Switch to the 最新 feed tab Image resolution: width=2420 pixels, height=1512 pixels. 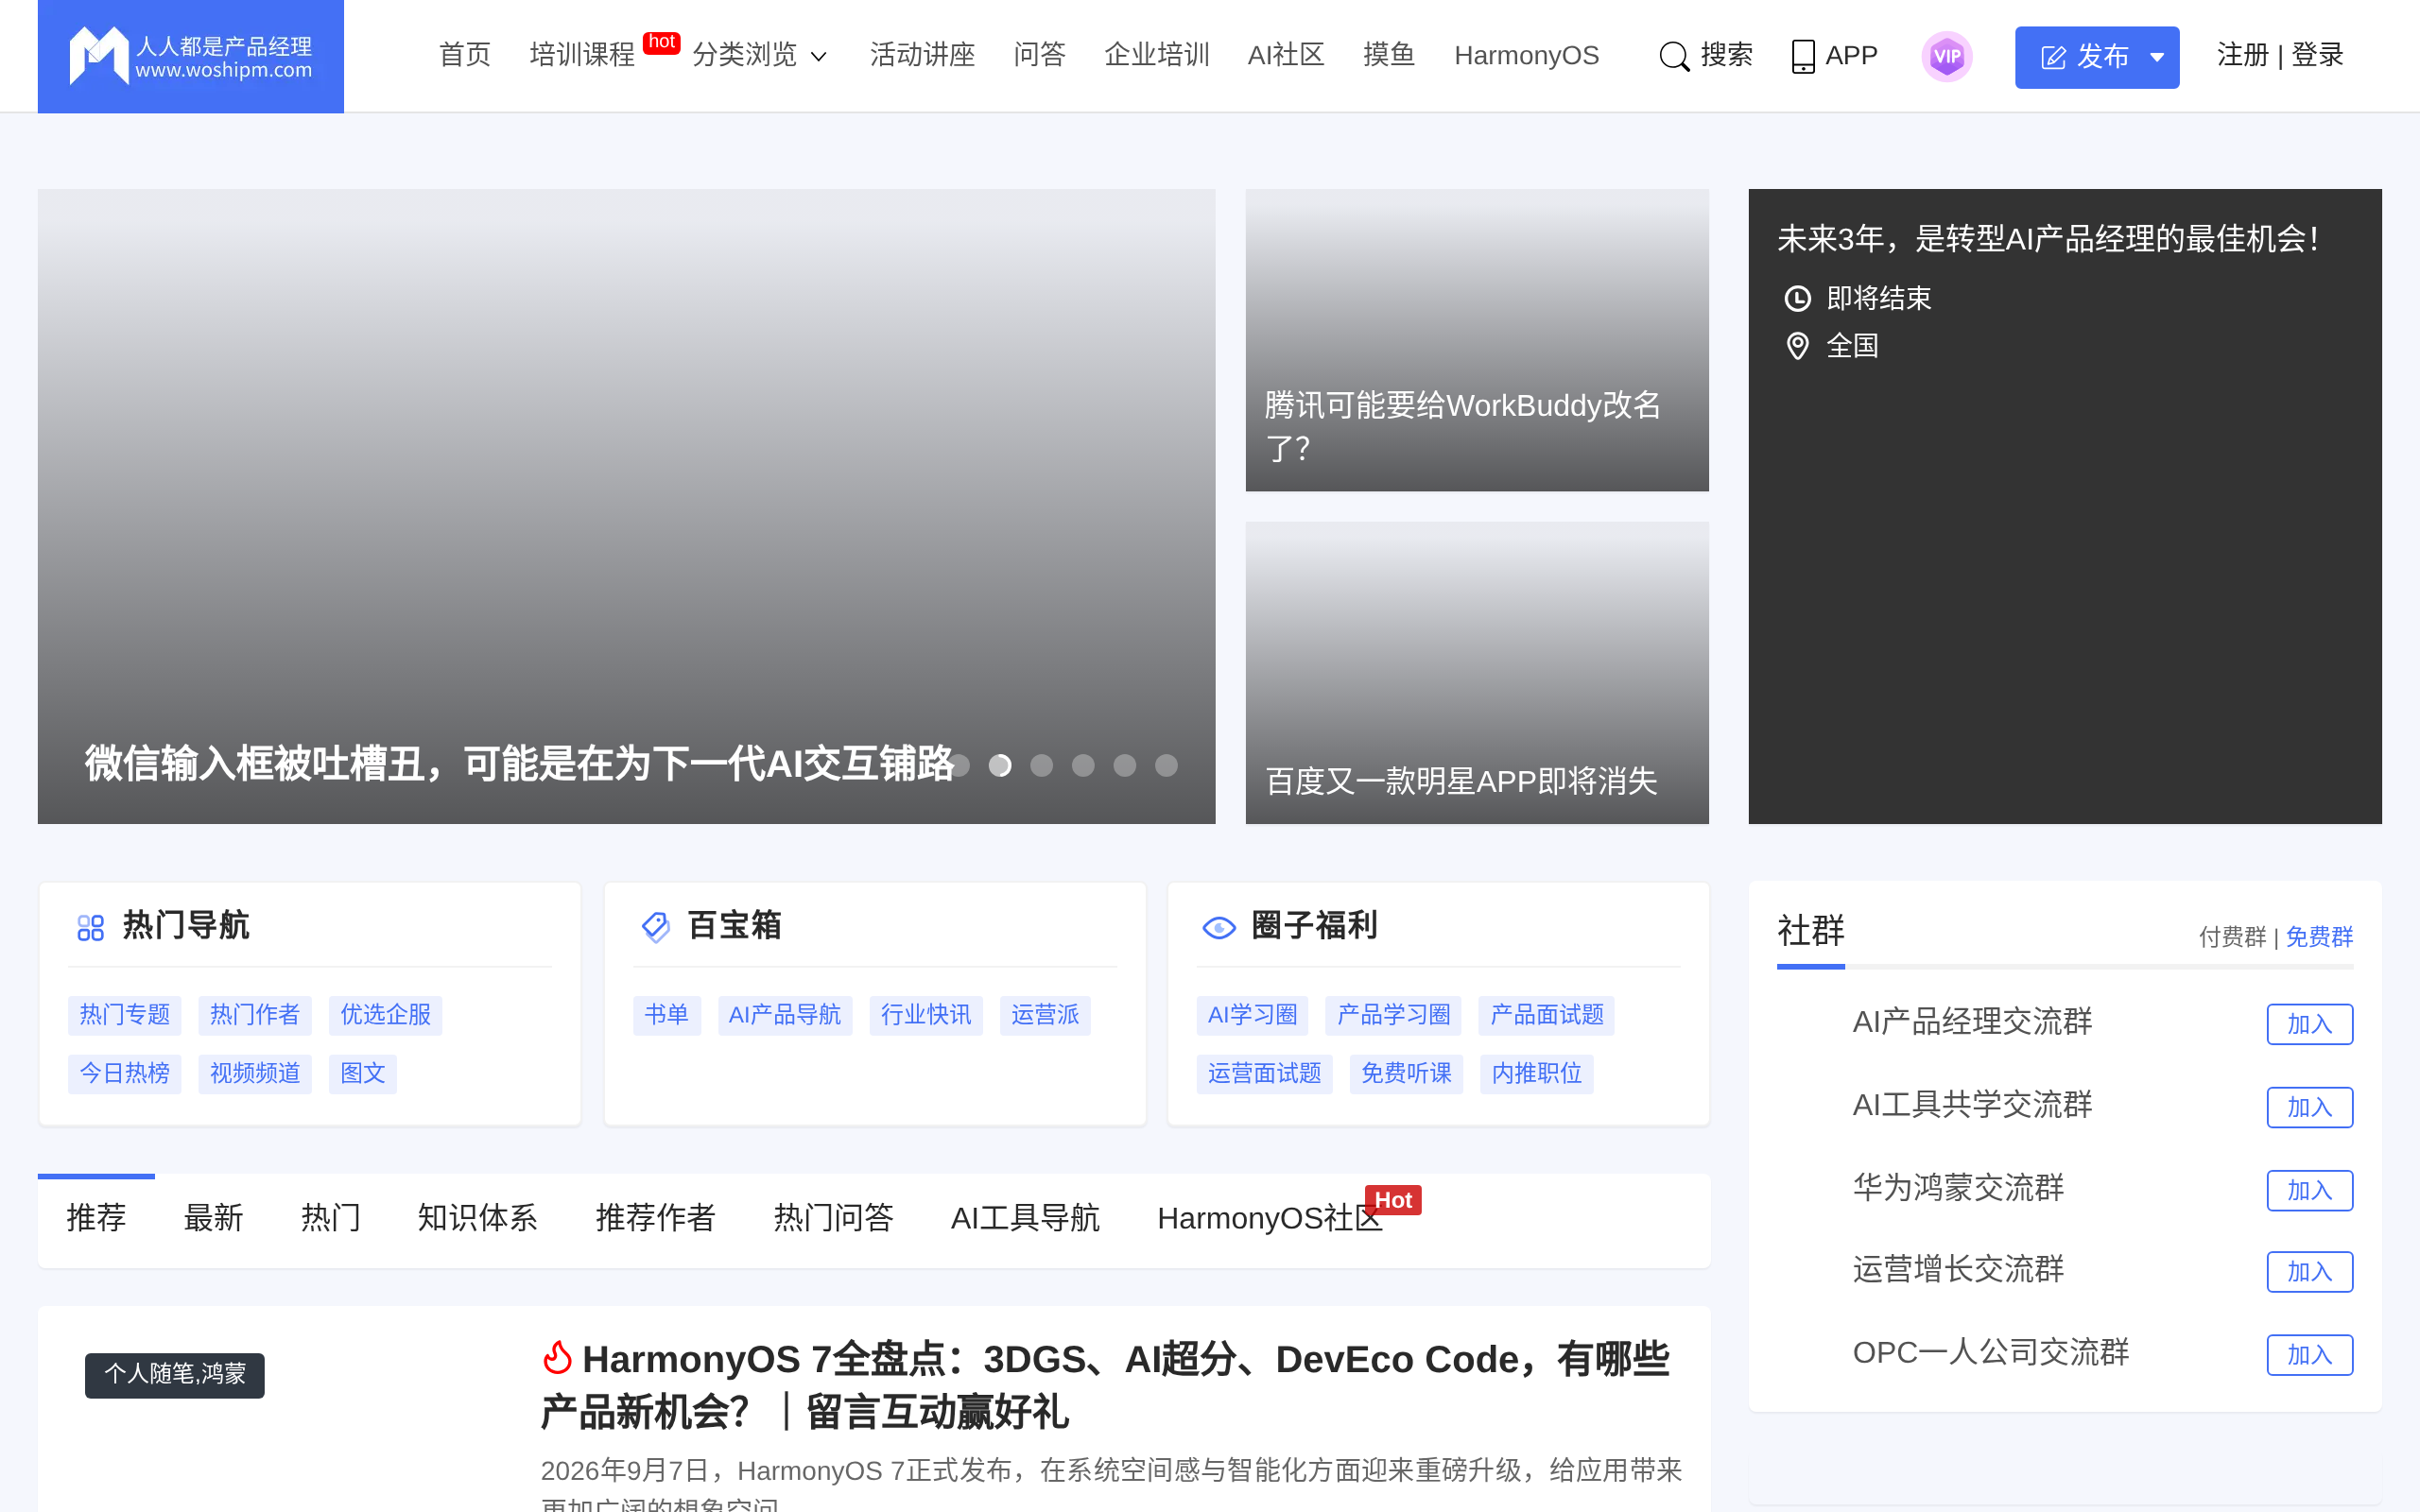coord(213,1217)
